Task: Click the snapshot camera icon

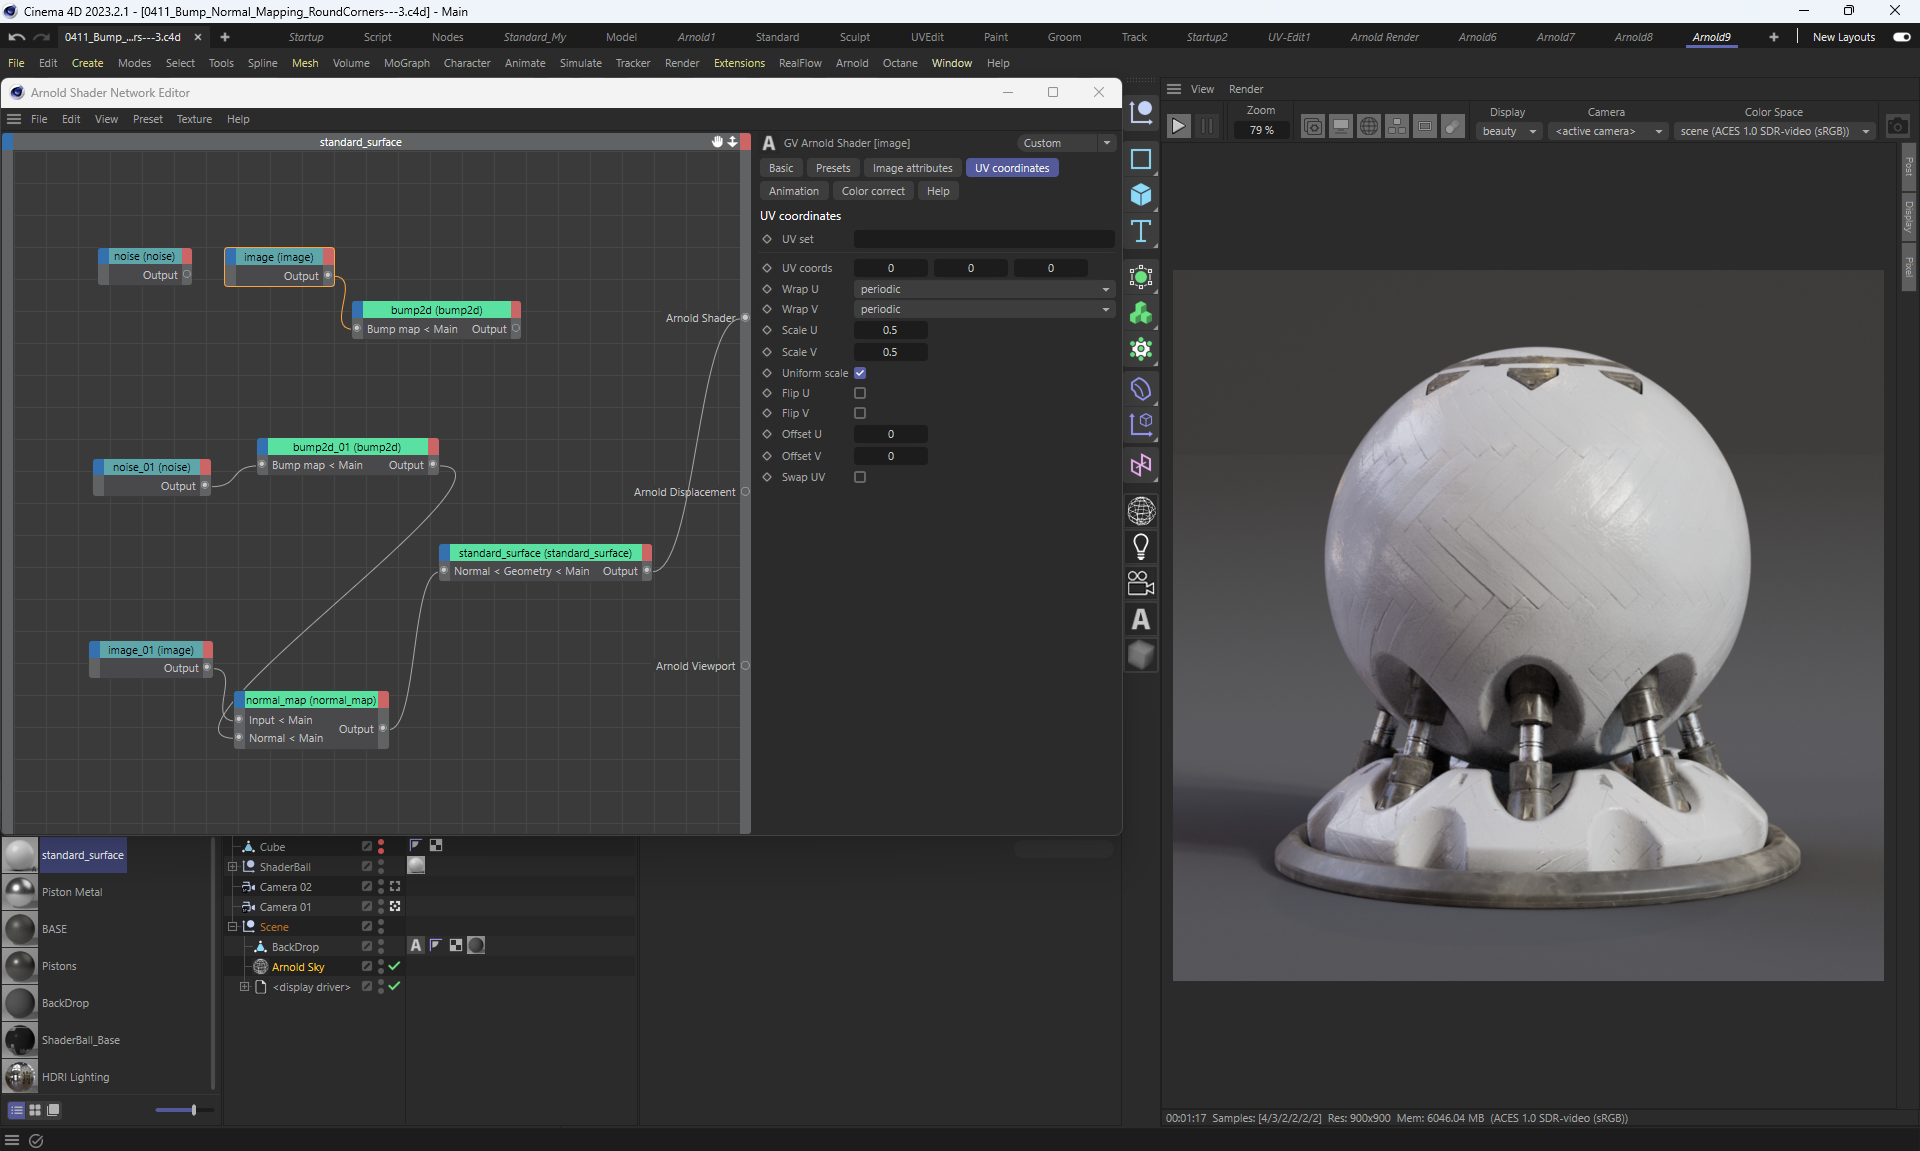Action: pyautogui.click(x=1897, y=126)
